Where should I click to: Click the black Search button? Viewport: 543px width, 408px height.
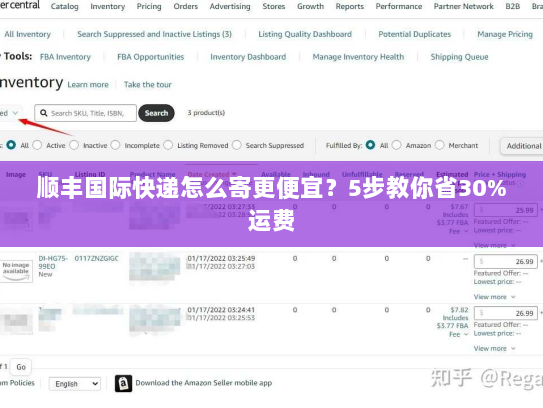156,113
